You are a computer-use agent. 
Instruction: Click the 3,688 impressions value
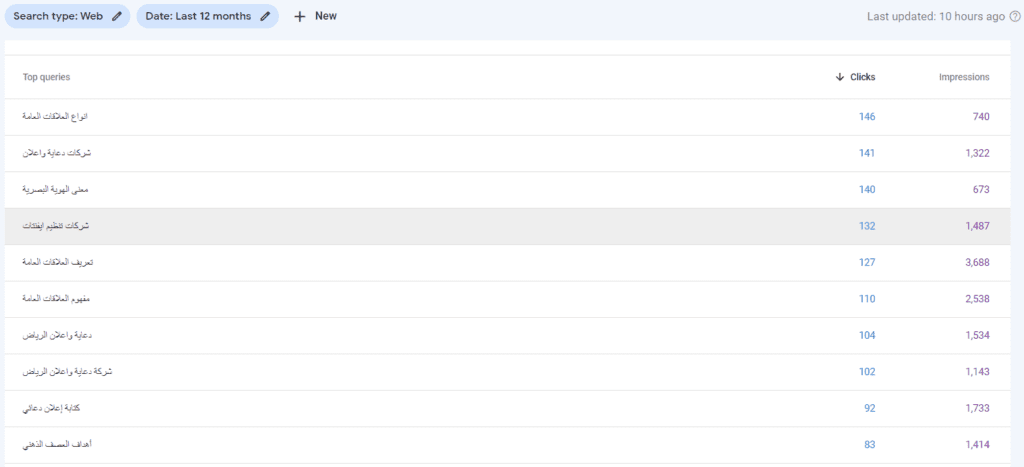tap(978, 263)
